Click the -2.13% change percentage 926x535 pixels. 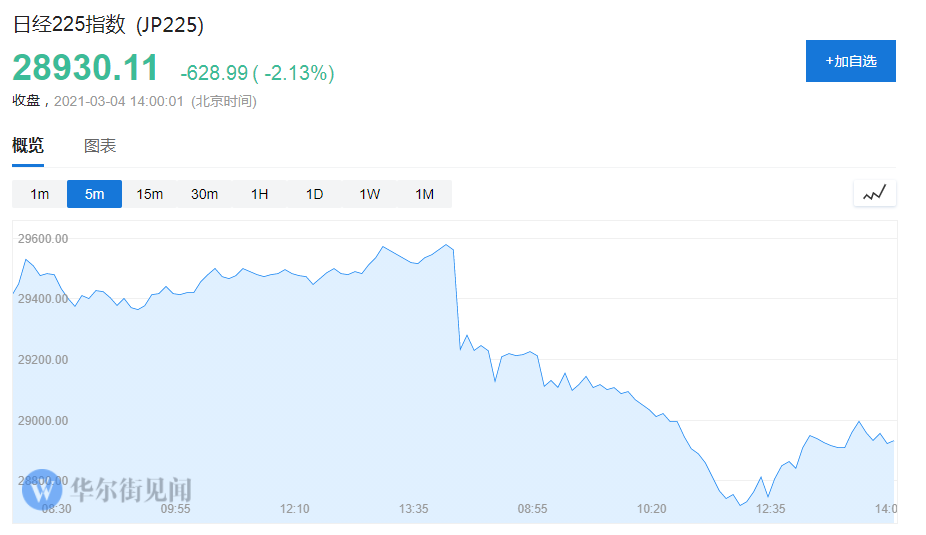pyautogui.click(x=299, y=73)
